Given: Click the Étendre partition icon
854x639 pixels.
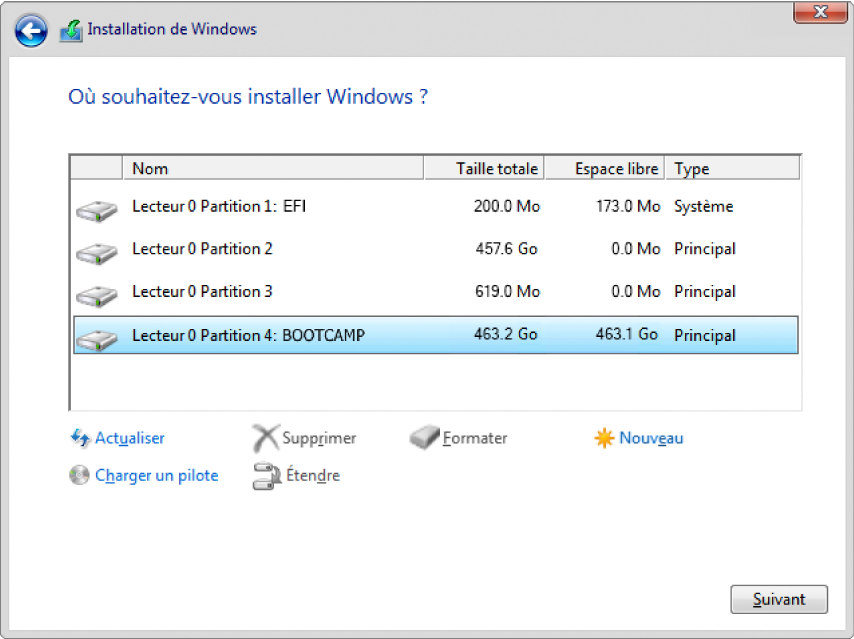Looking at the screenshot, I should pos(265,476).
